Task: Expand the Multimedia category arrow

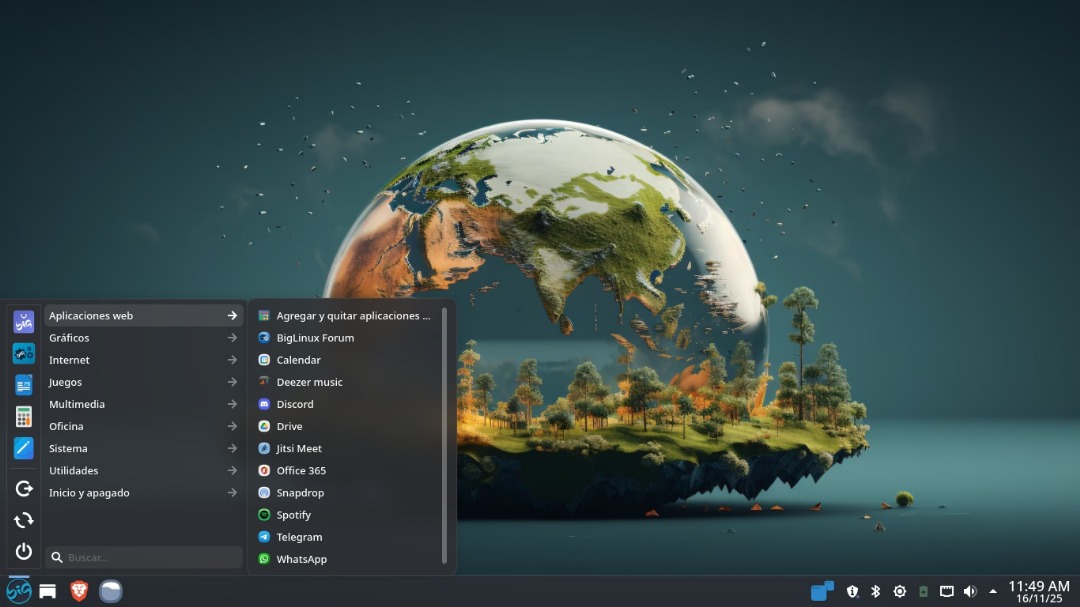Action: [x=232, y=404]
